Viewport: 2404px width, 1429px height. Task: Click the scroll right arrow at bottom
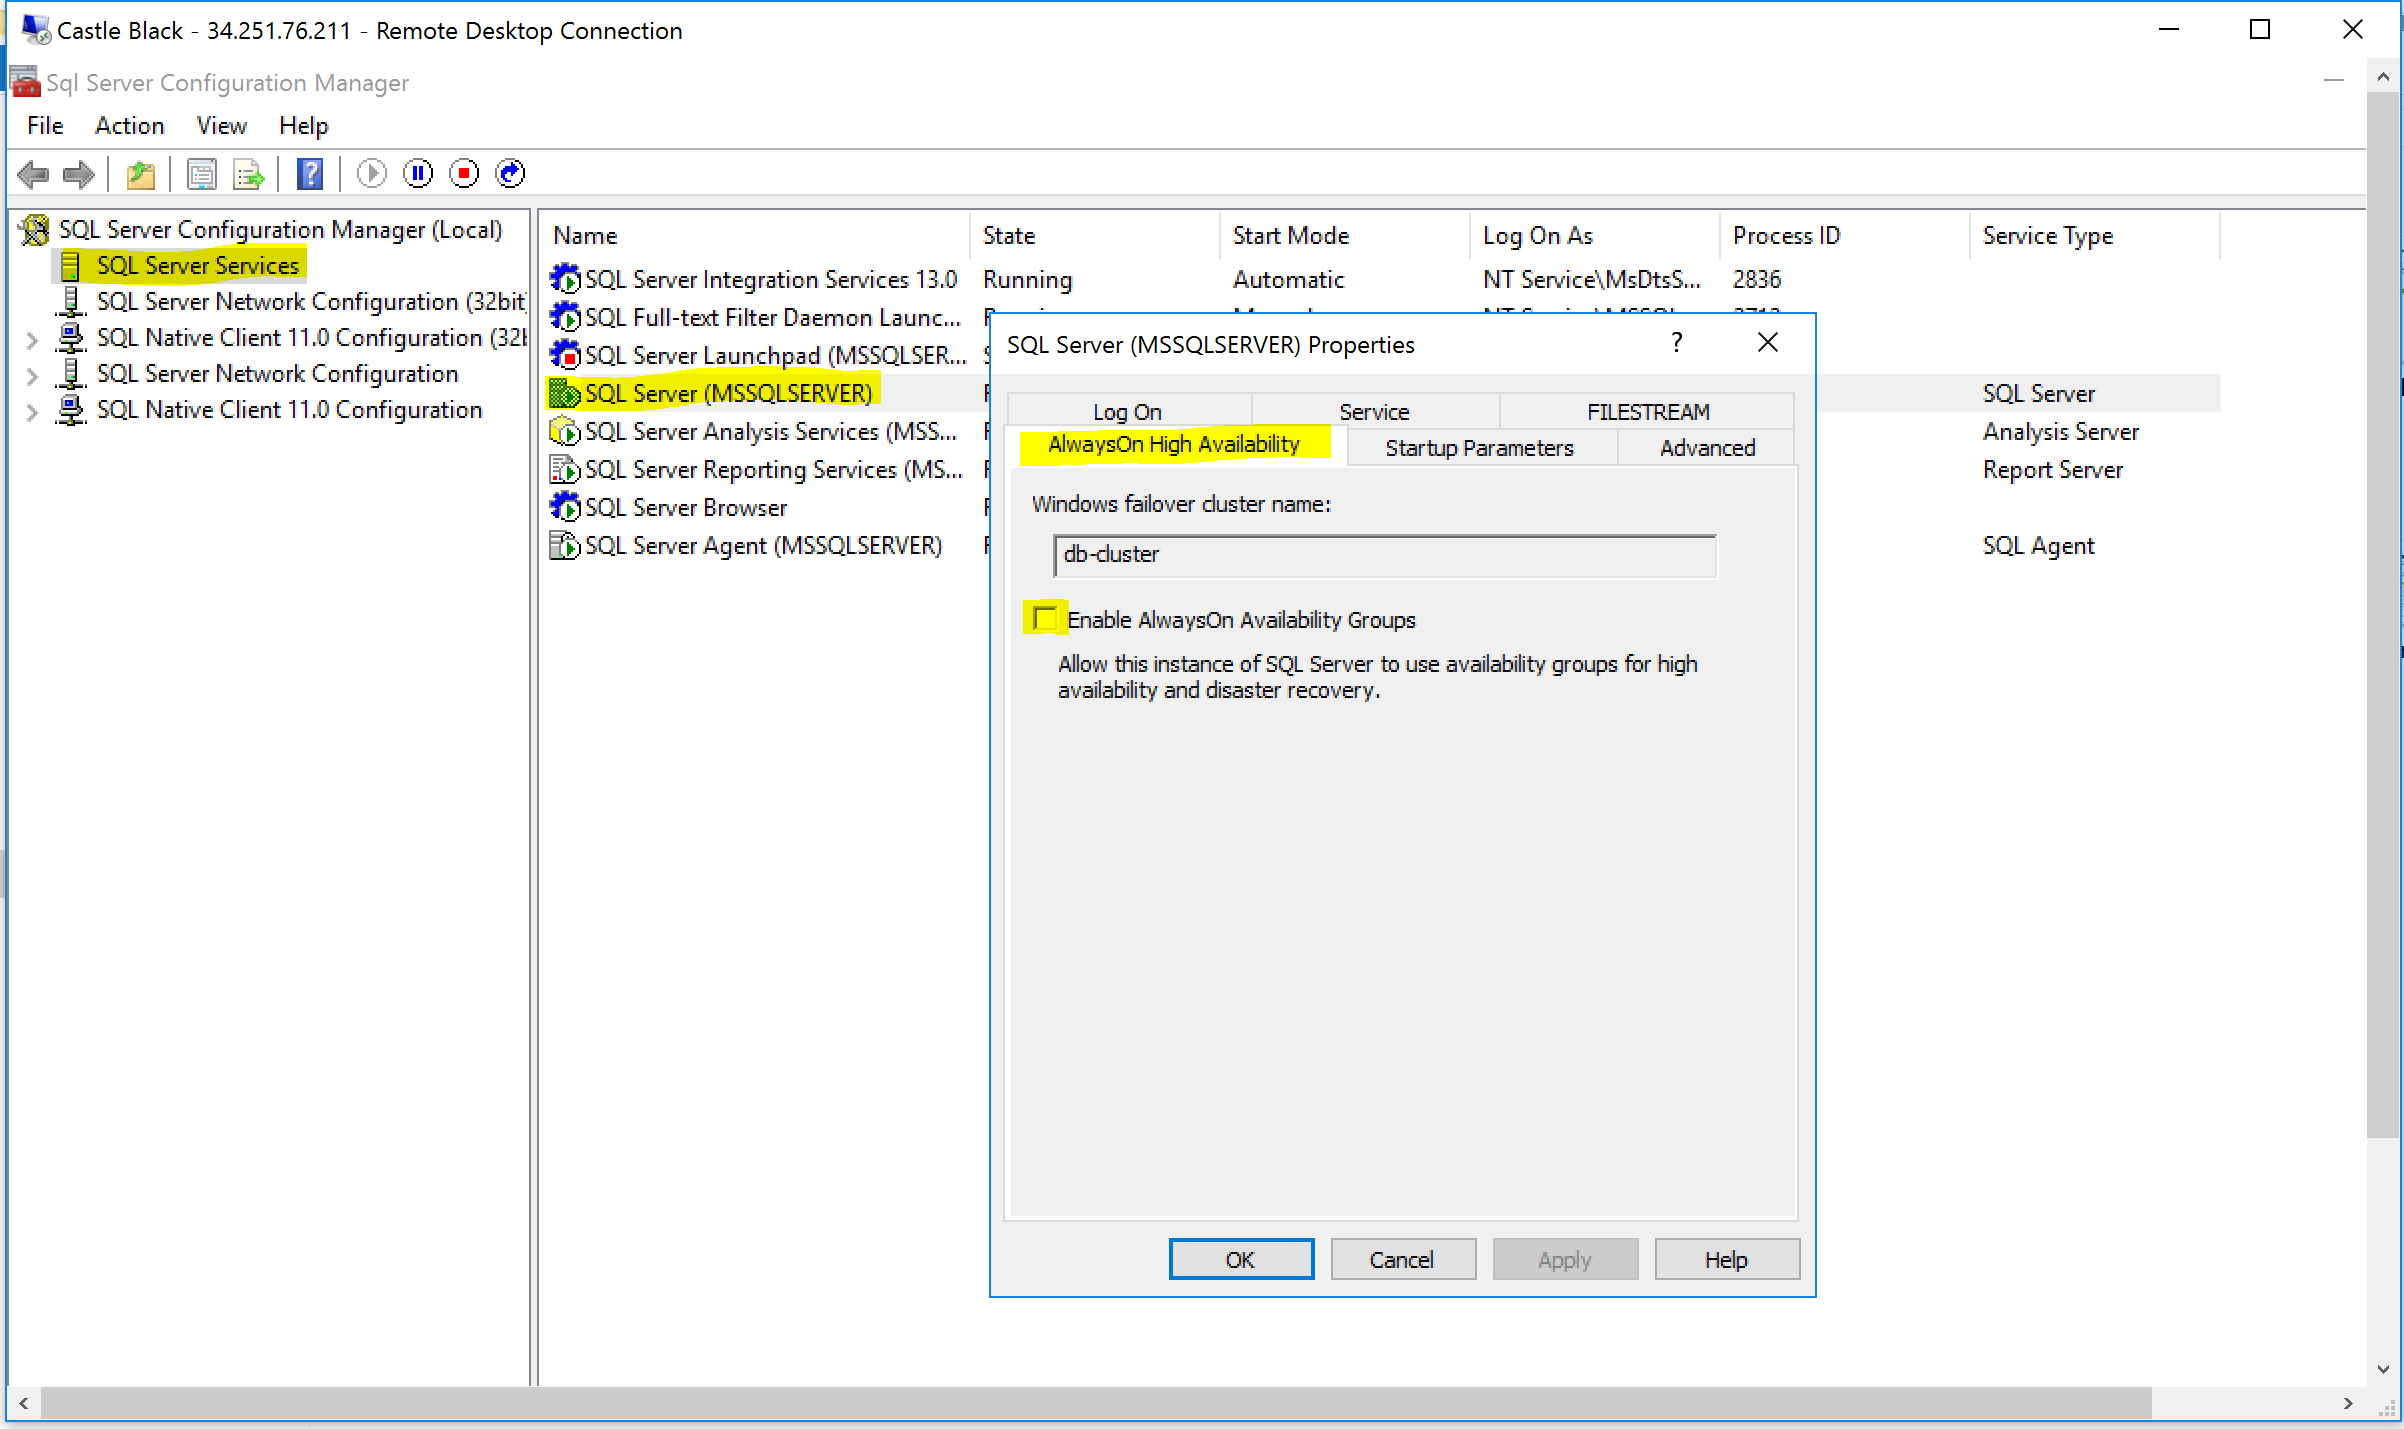click(x=2347, y=1403)
